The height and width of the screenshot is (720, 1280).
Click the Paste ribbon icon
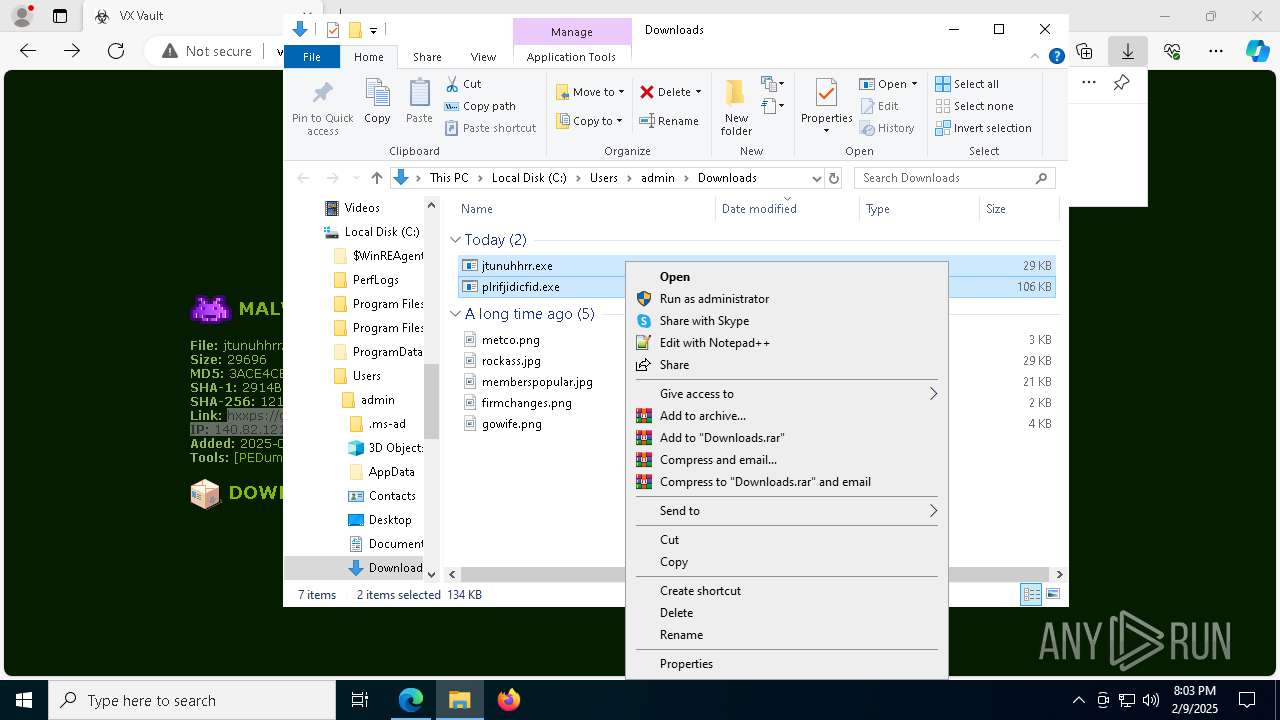[x=419, y=94]
